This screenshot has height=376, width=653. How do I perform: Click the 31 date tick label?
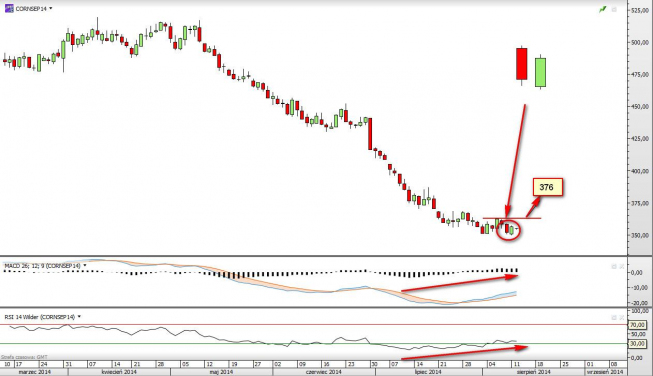(x=68, y=364)
